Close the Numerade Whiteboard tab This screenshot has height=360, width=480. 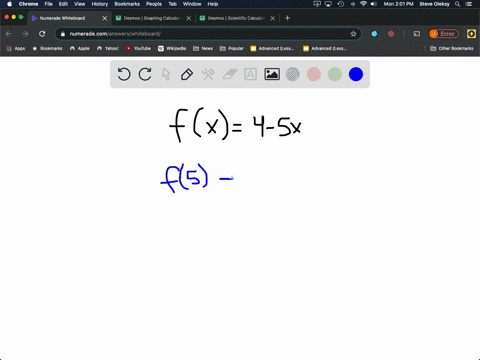pyautogui.click(x=105, y=18)
